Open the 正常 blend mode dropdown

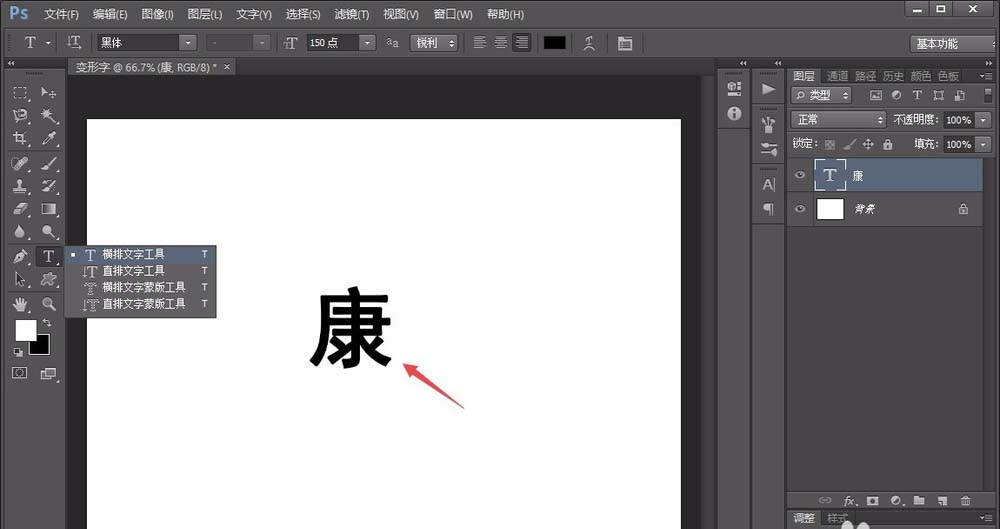coord(839,119)
